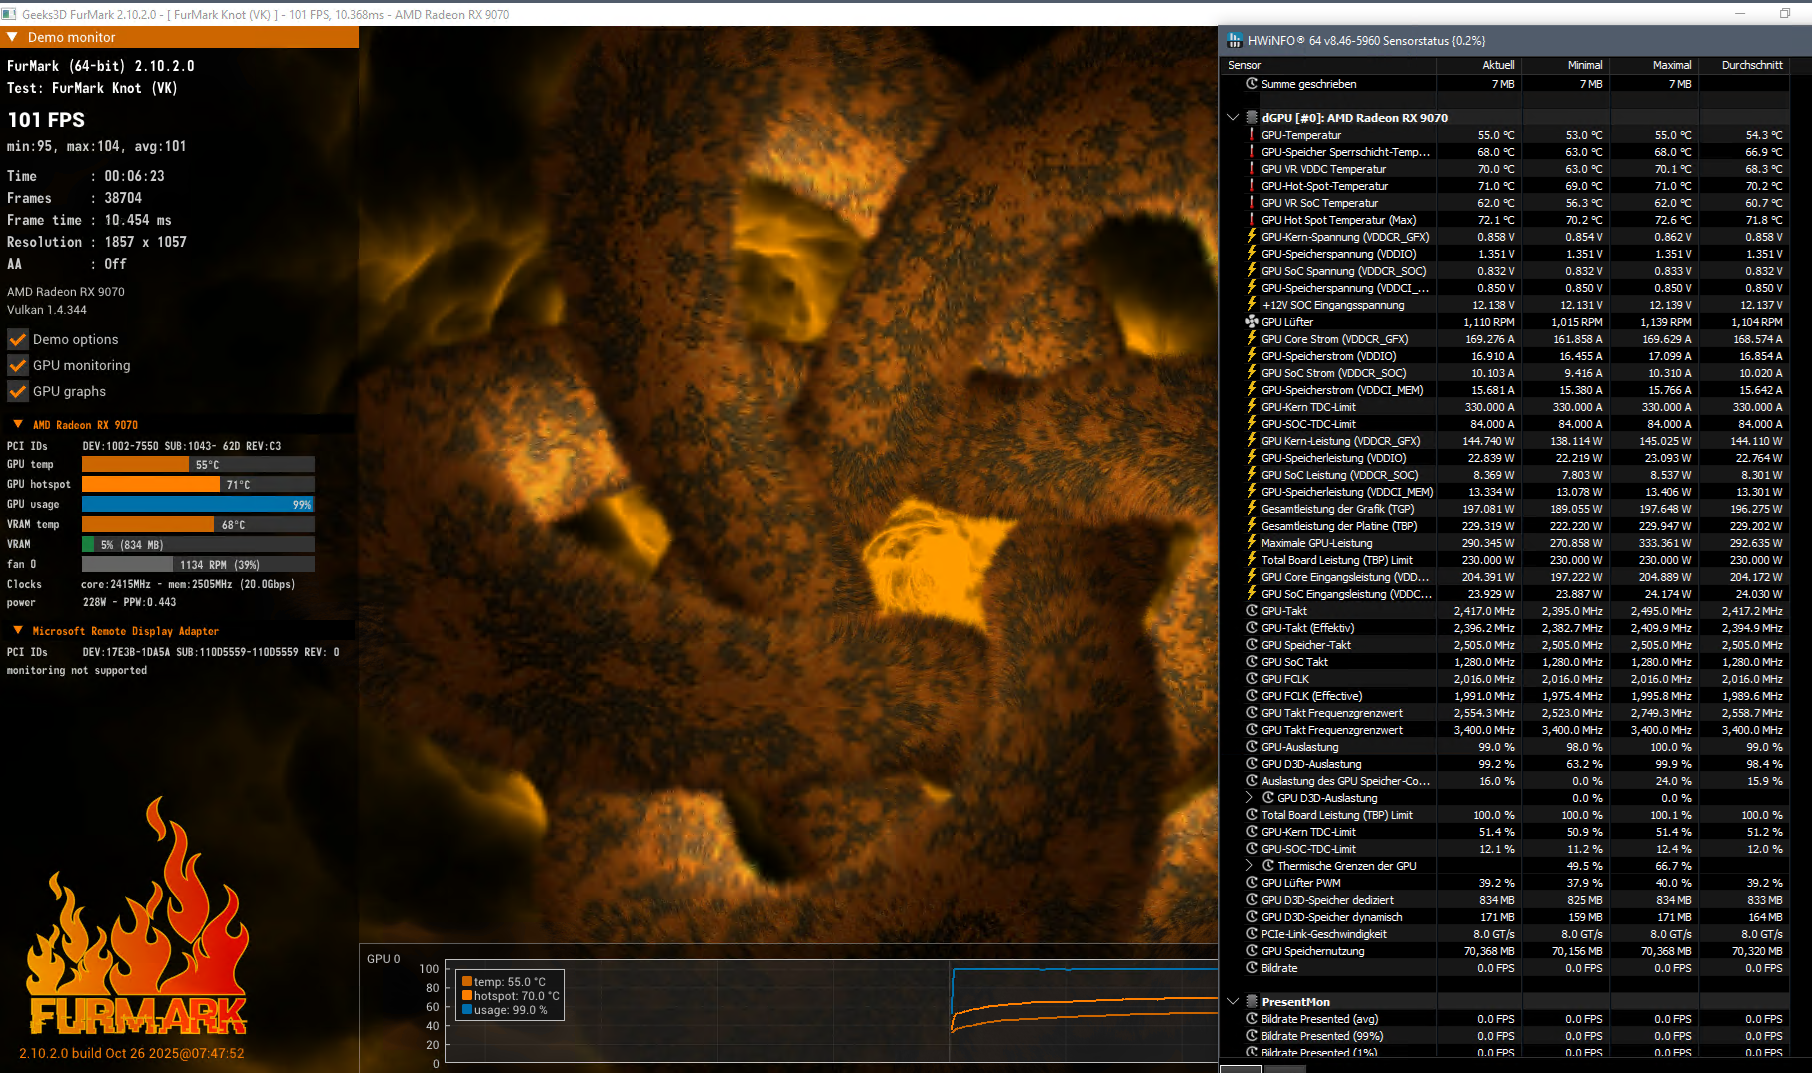The height and width of the screenshot is (1073, 1812).
Task: Click the chip icon next to PresentMon
Action: click(1251, 1001)
